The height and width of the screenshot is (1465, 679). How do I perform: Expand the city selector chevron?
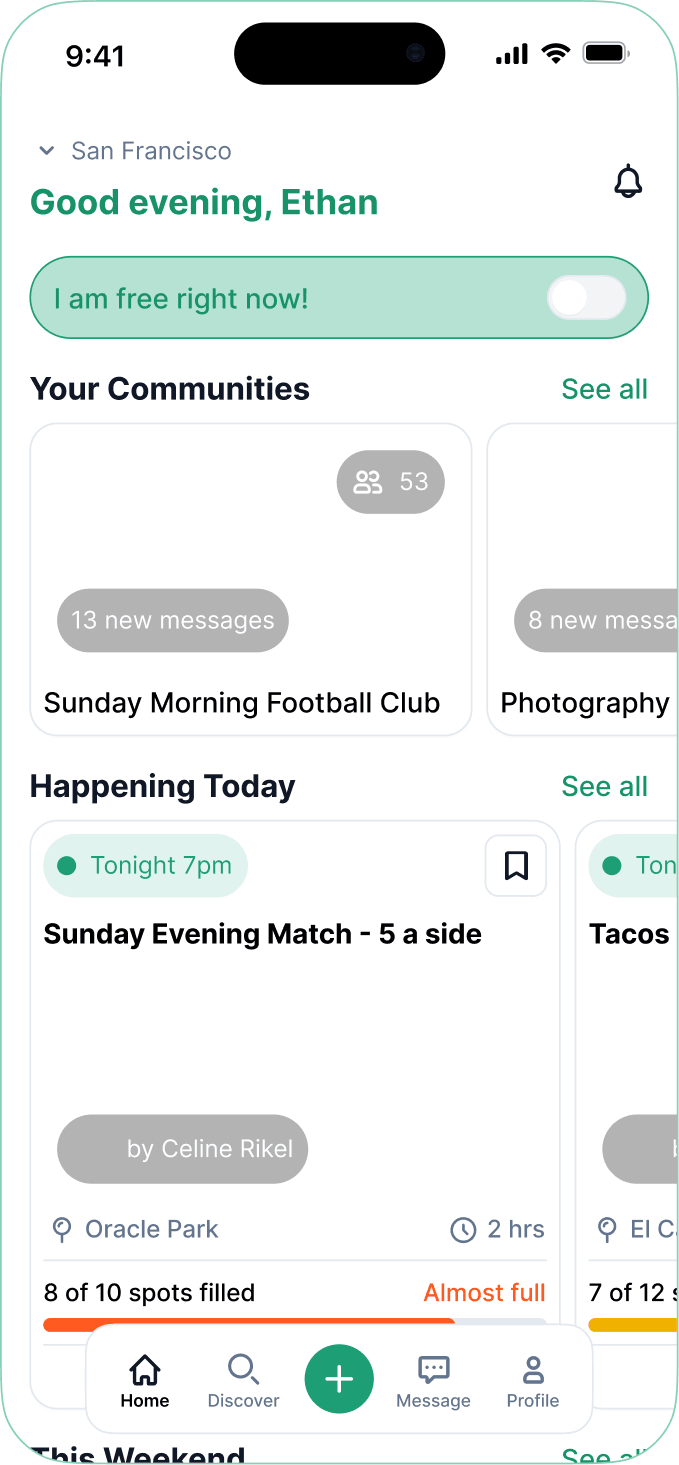(46, 151)
